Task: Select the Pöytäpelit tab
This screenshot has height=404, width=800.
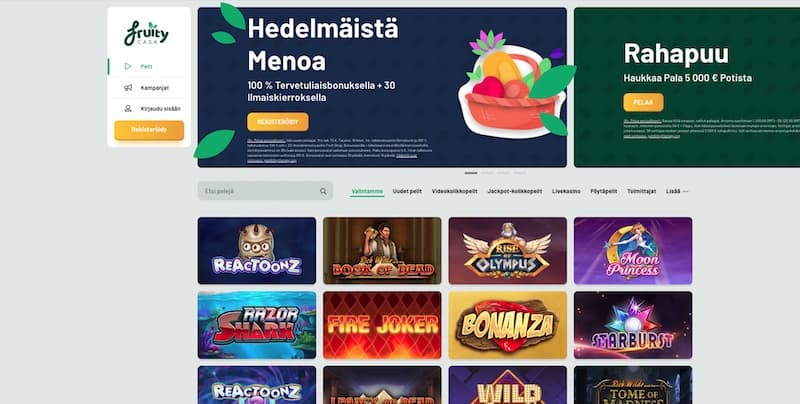Action: 604,191
